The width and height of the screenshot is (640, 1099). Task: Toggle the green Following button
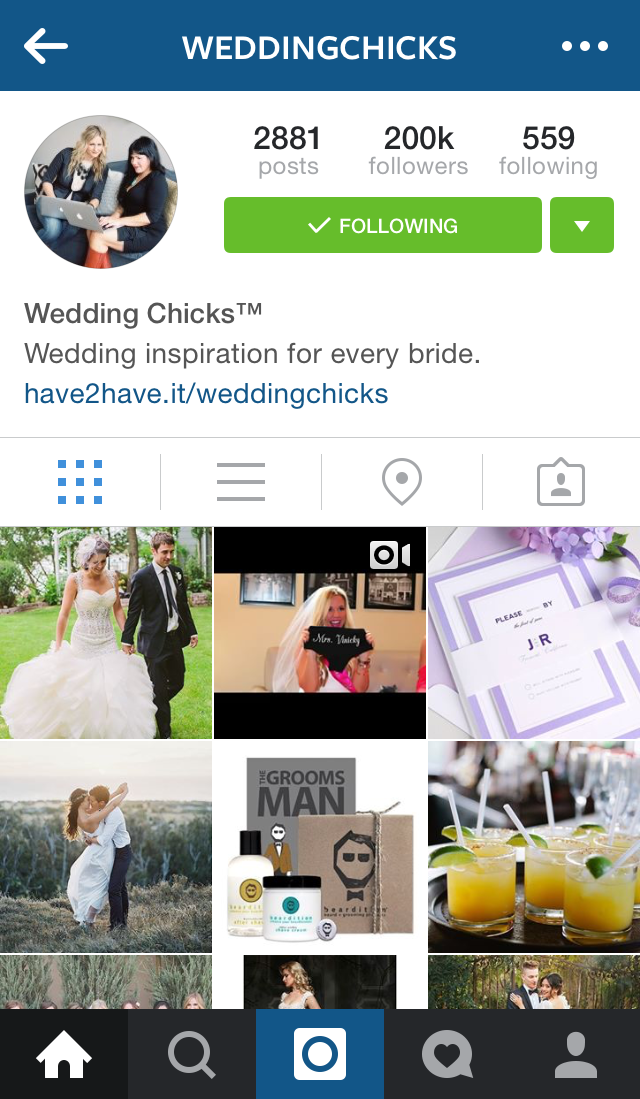[383, 225]
